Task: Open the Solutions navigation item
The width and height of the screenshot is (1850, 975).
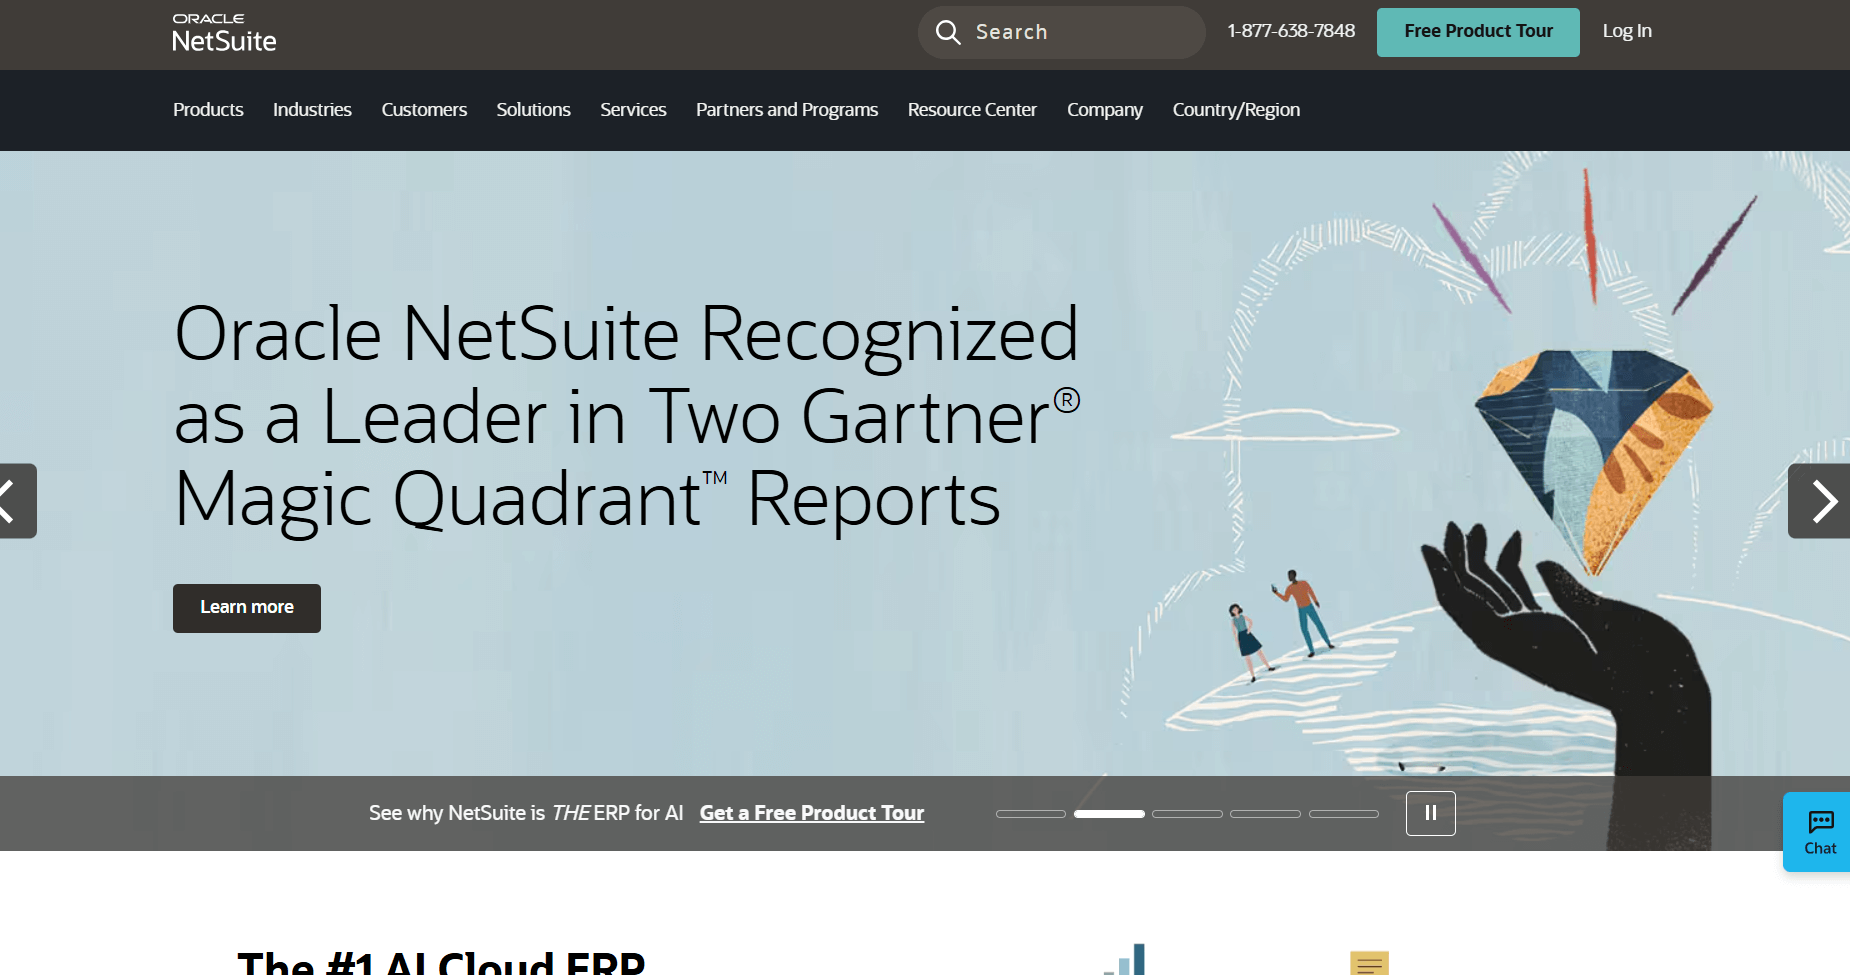Action: [533, 110]
